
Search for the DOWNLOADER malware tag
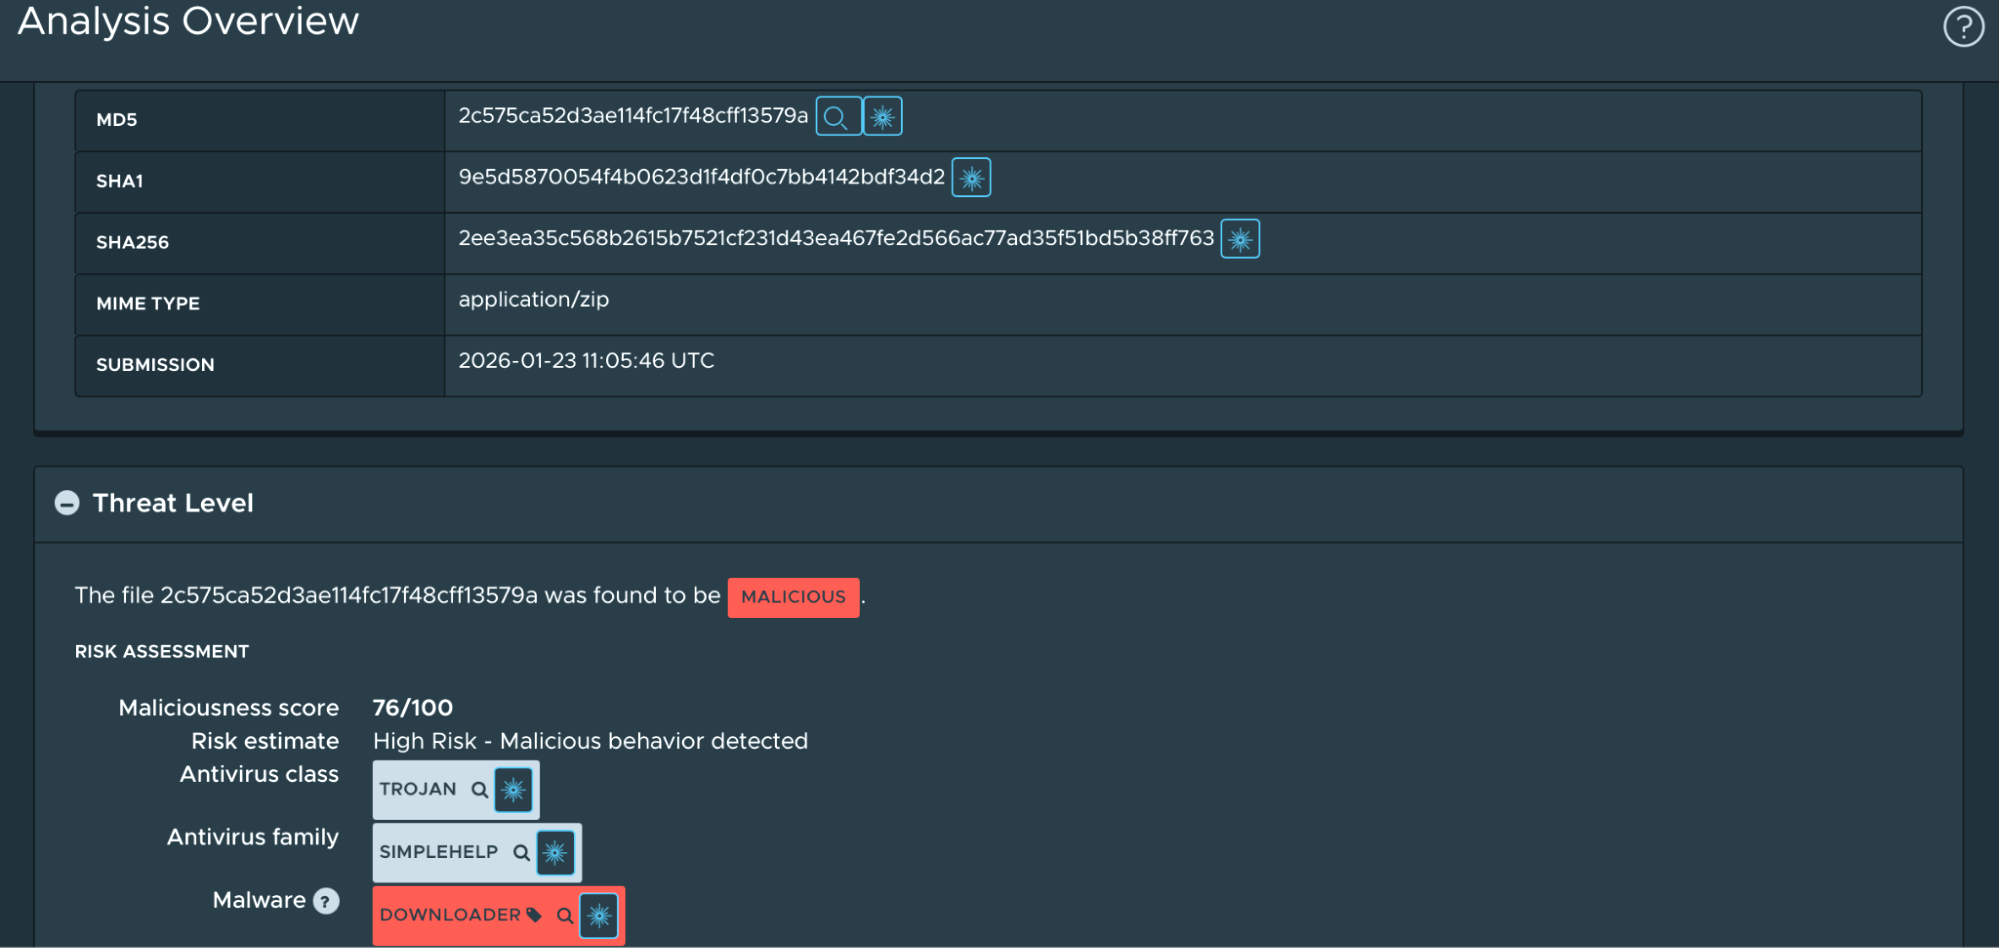coord(565,916)
